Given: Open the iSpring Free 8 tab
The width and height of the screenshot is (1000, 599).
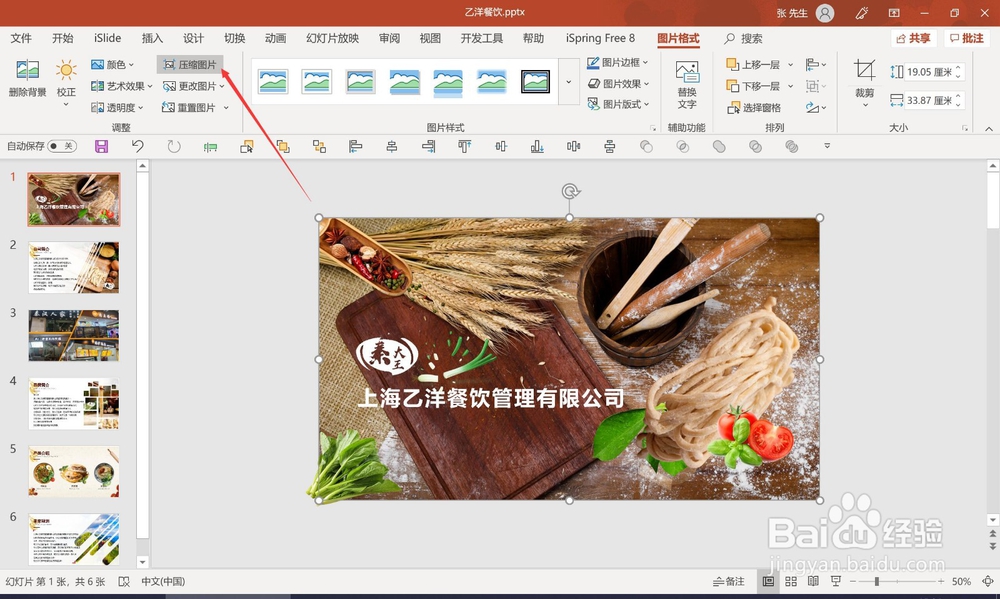Looking at the screenshot, I should pos(600,38).
